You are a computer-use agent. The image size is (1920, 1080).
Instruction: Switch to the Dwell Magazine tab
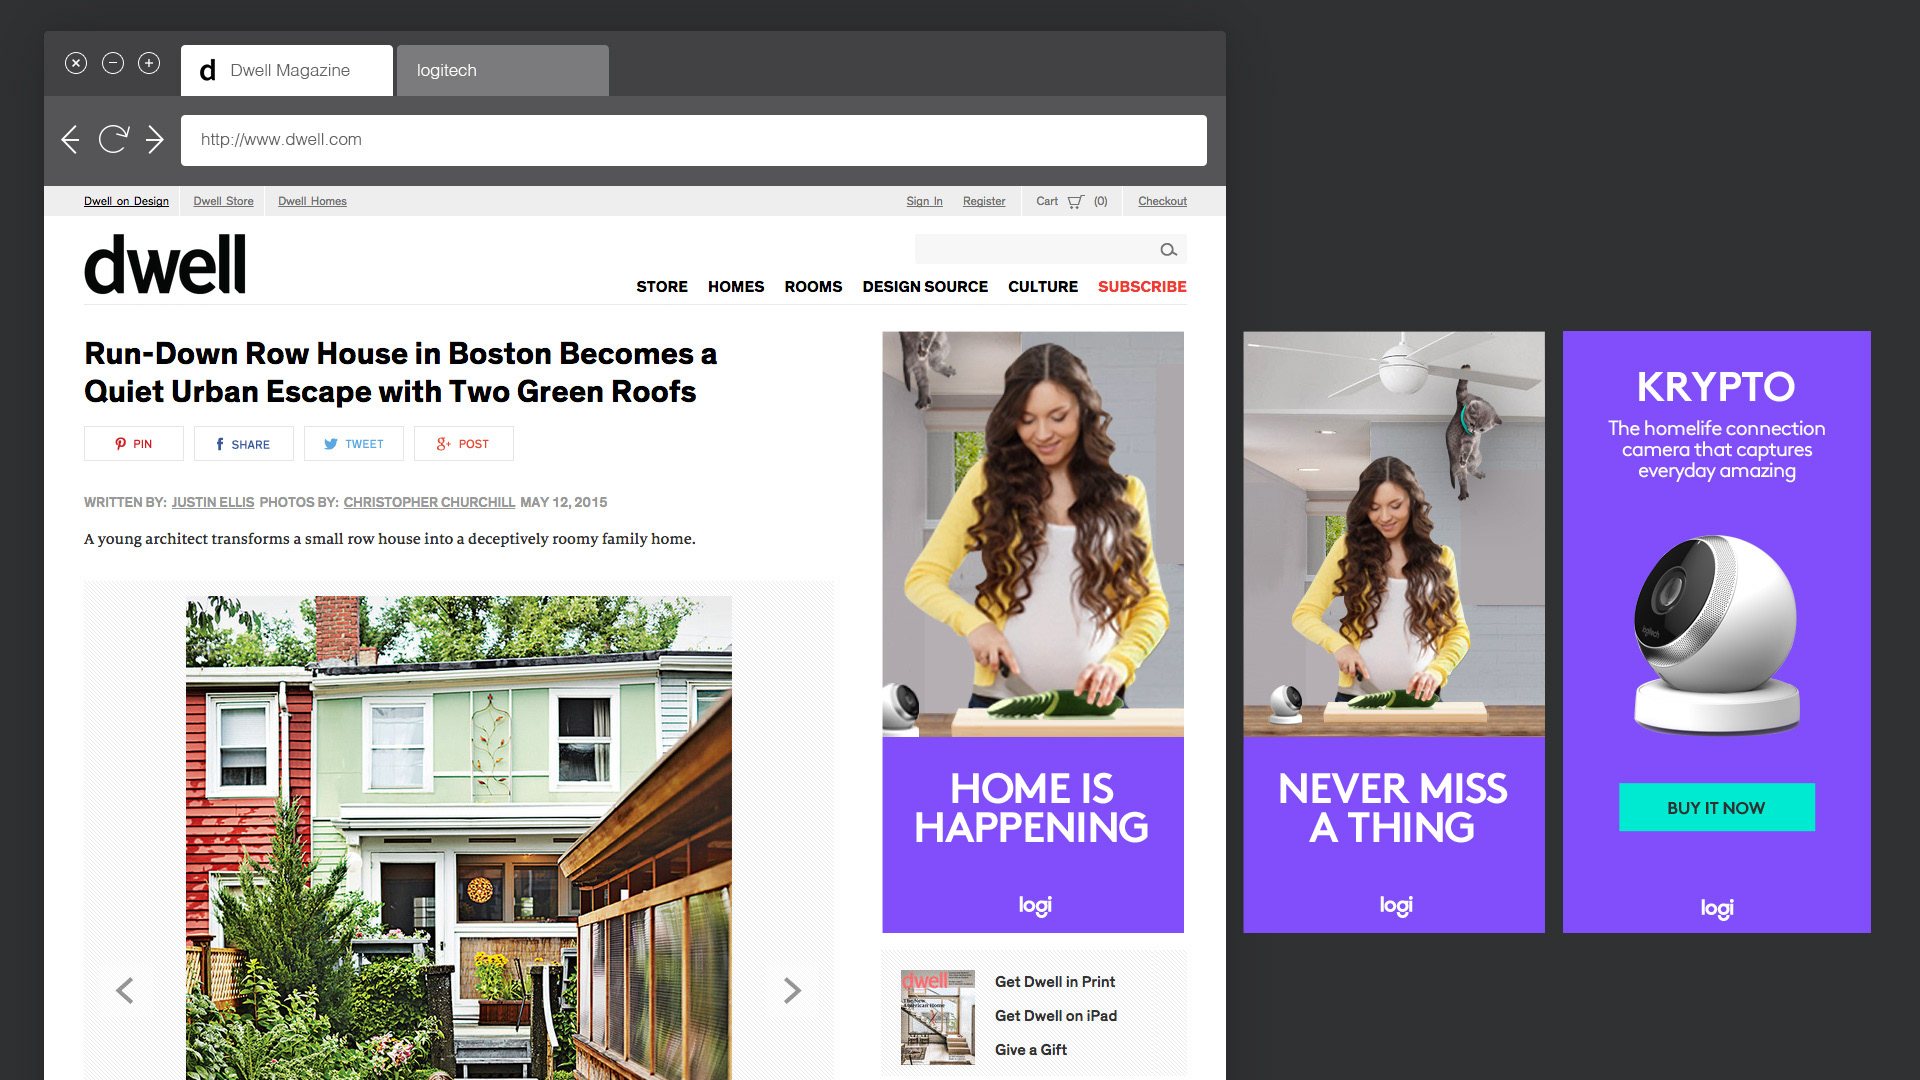coord(287,71)
